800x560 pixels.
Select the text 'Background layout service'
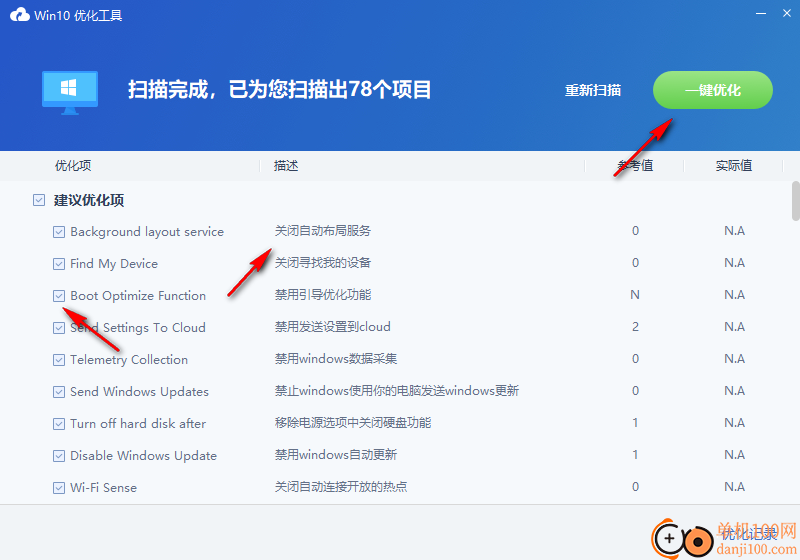coord(147,232)
